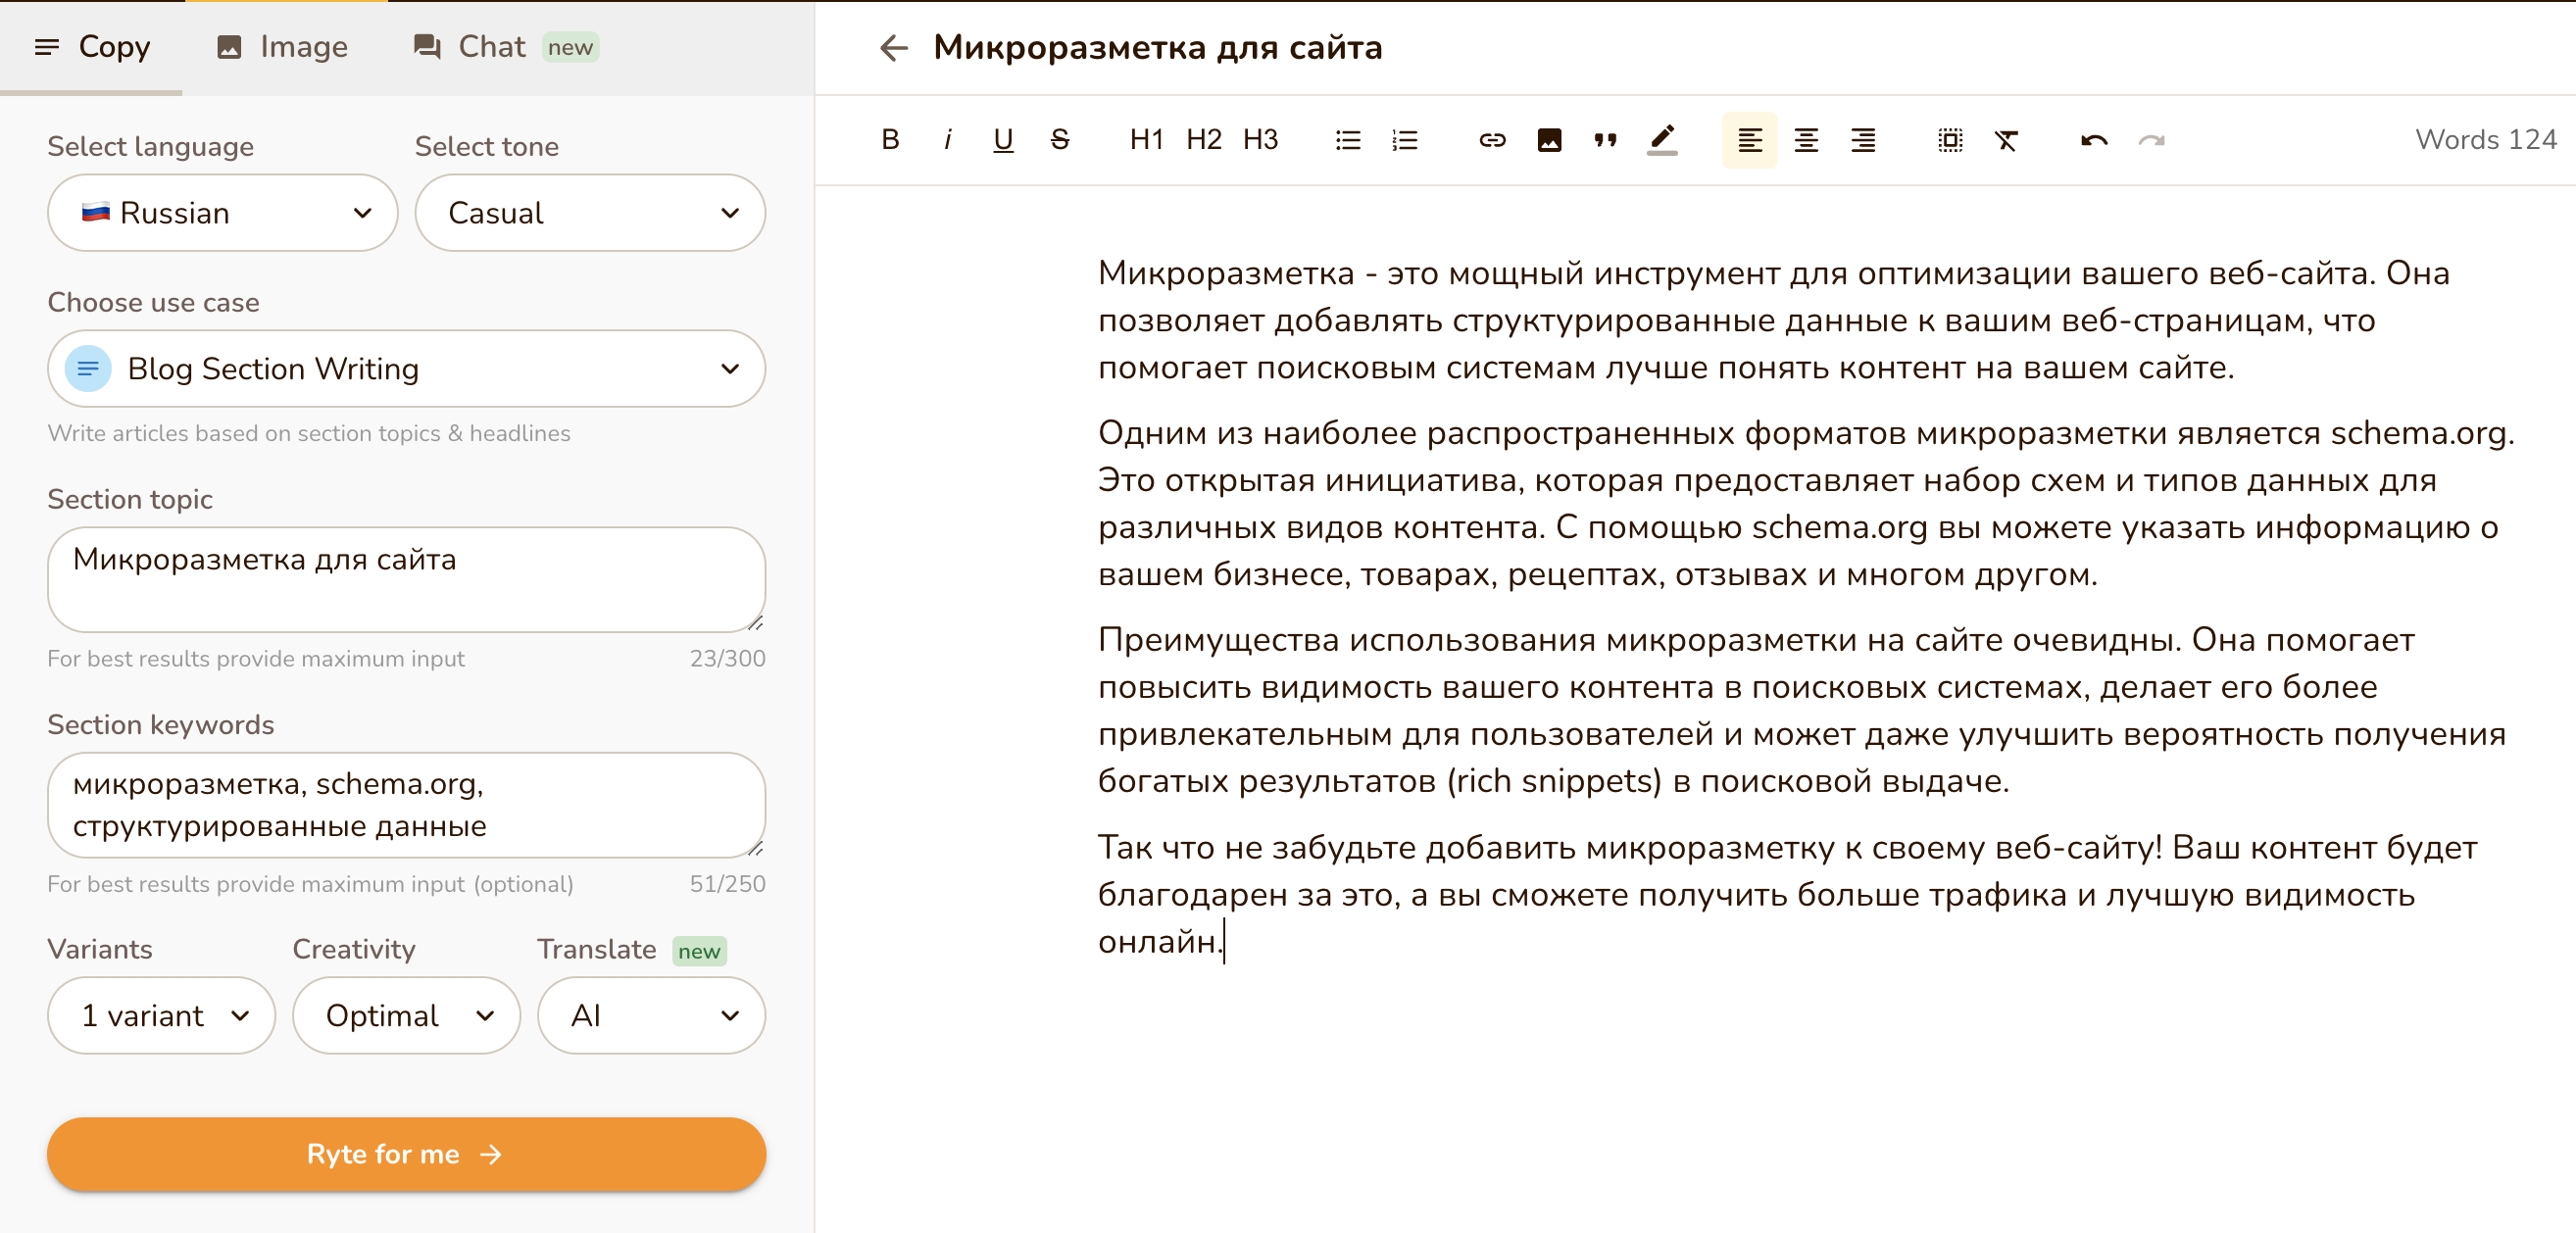Apply the H1 heading style
This screenshot has width=2576, height=1233.
click(x=1145, y=140)
